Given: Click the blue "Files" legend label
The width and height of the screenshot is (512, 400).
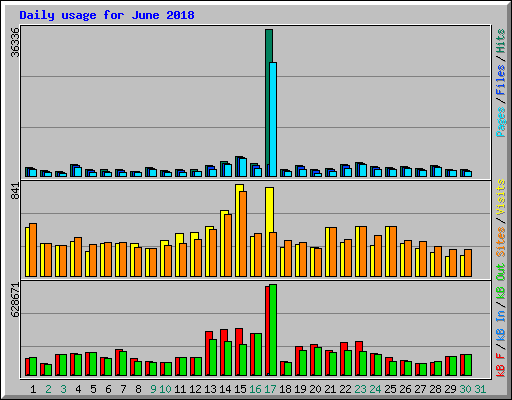Looking at the screenshot, I should tap(501, 79).
